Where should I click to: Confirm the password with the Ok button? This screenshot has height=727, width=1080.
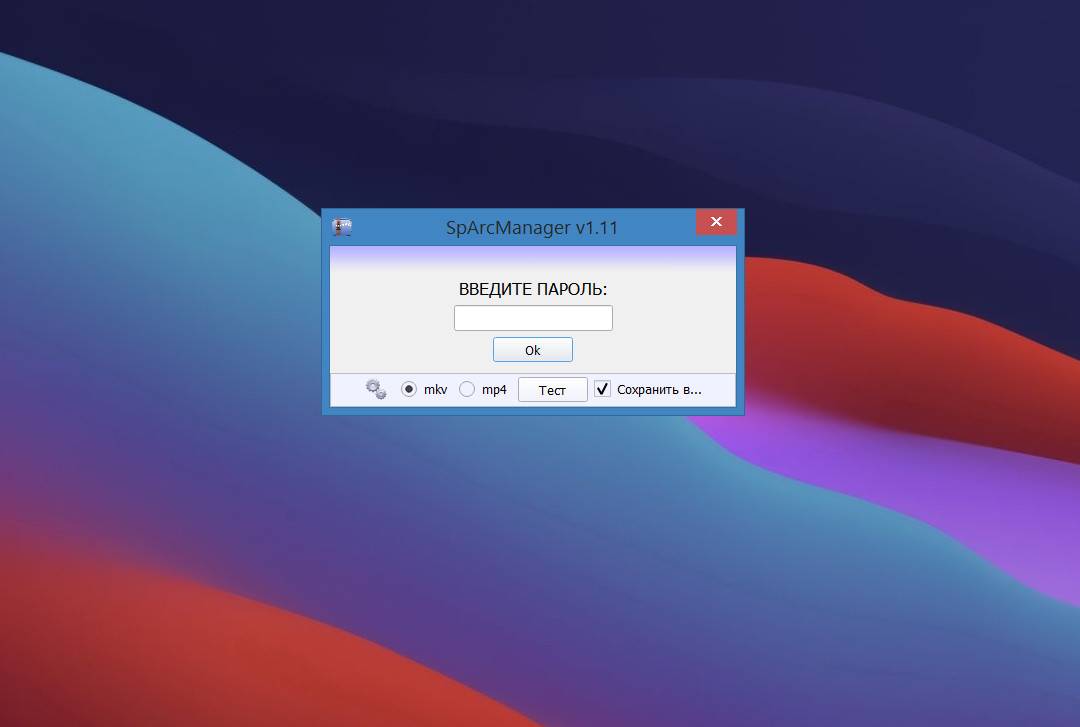tap(532, 350)
